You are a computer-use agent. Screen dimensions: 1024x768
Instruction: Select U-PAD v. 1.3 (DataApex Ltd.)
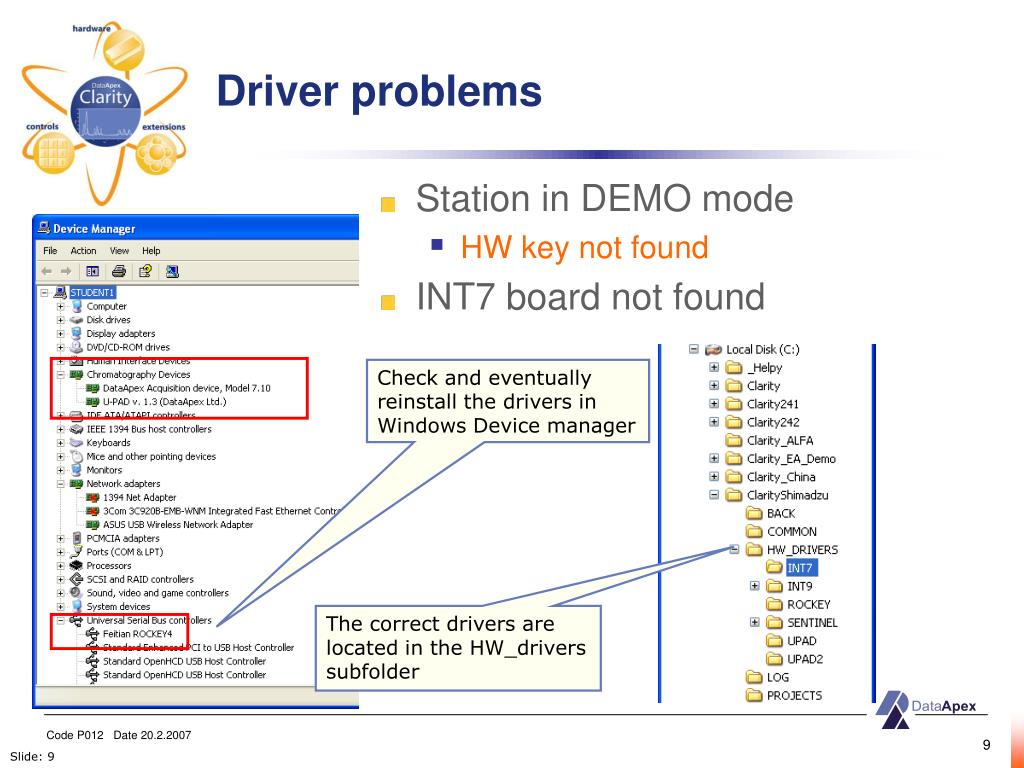point(165,402)
